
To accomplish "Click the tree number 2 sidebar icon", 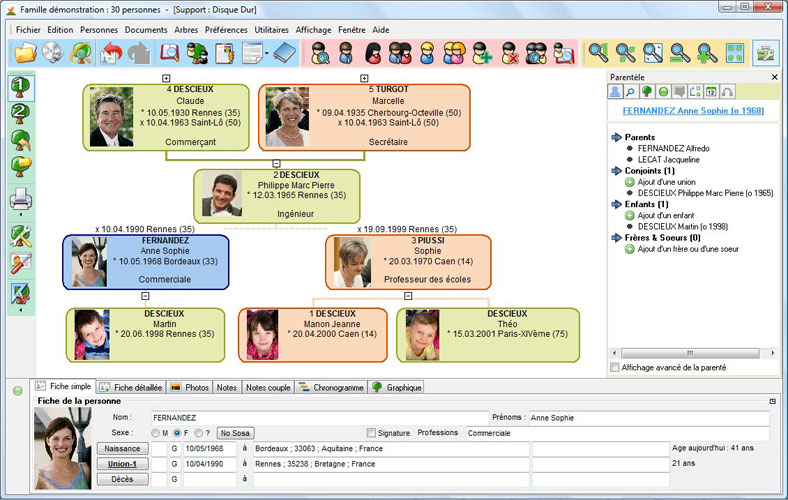I will 21,114.
